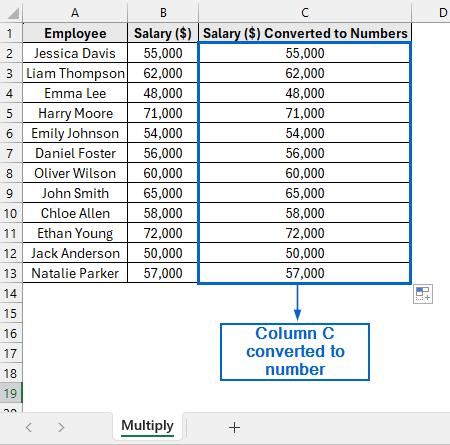Click the Select All corner triangle
The height and width of the screenshot is (445, 450).
click(13, 14)
